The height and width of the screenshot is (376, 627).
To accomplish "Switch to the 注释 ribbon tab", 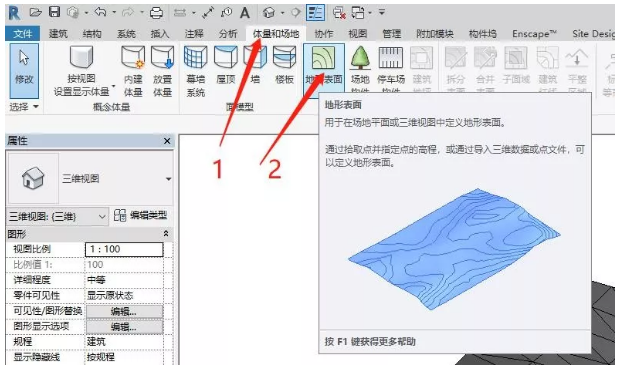I will 194,34.
